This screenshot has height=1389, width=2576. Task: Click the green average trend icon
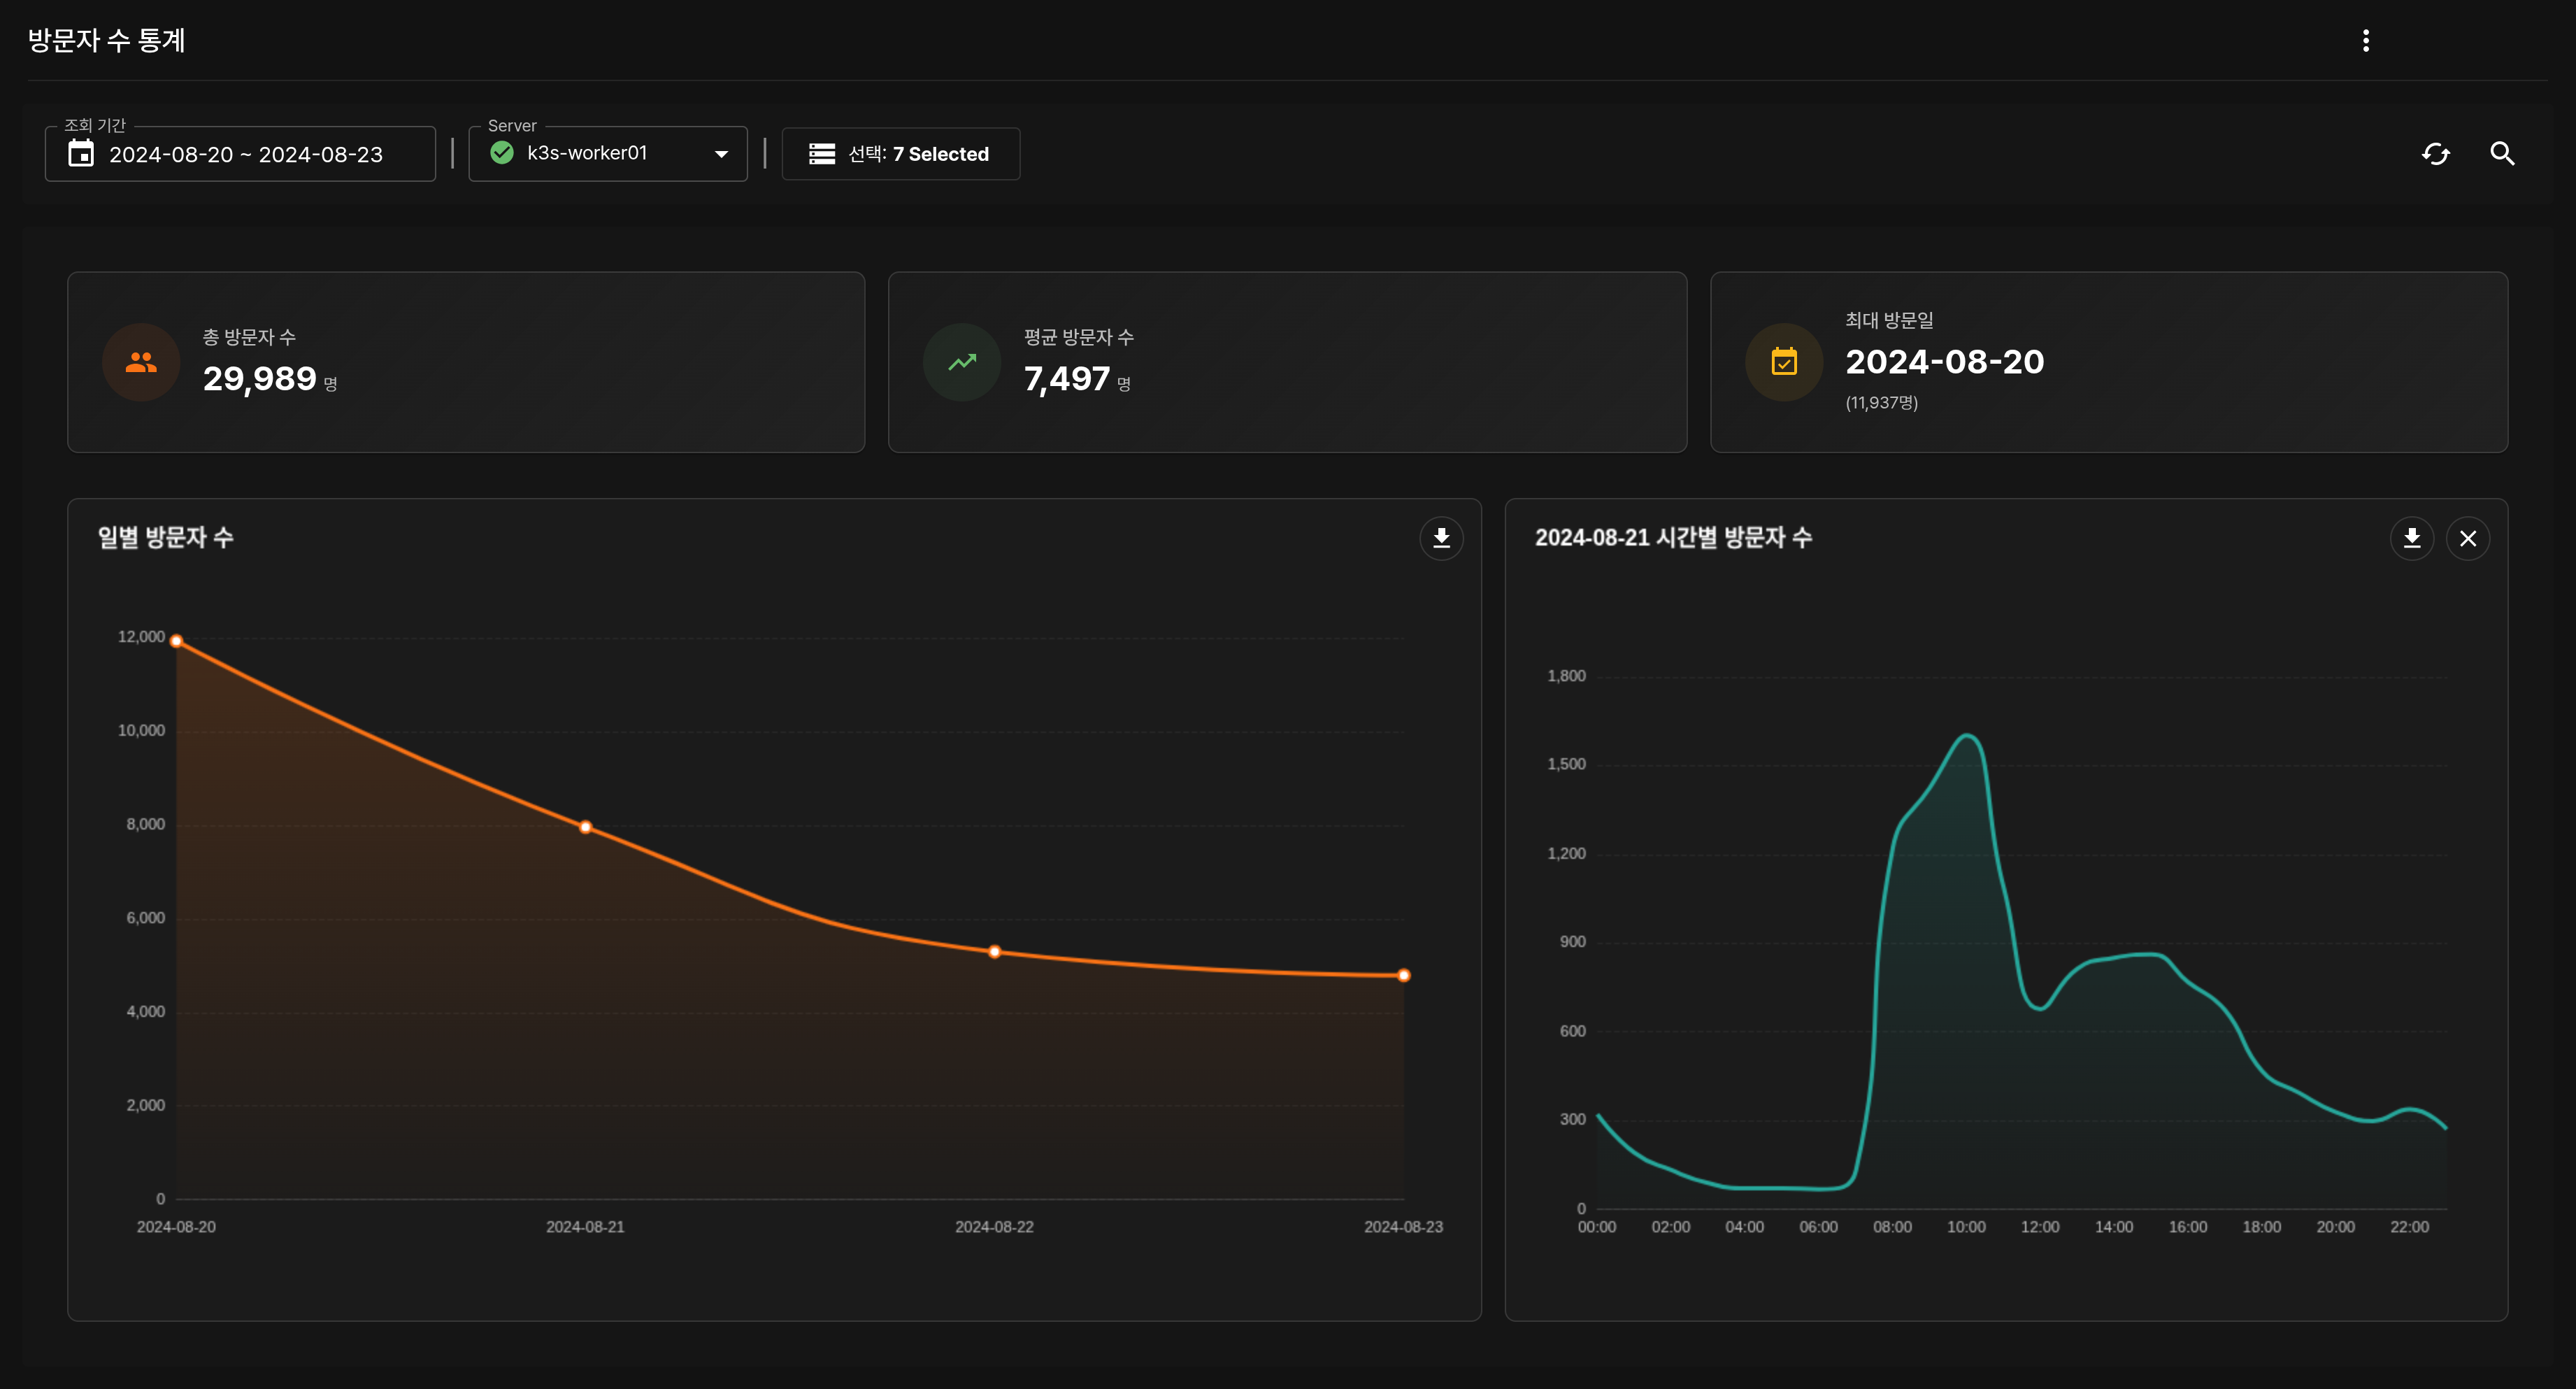point(962,362)
